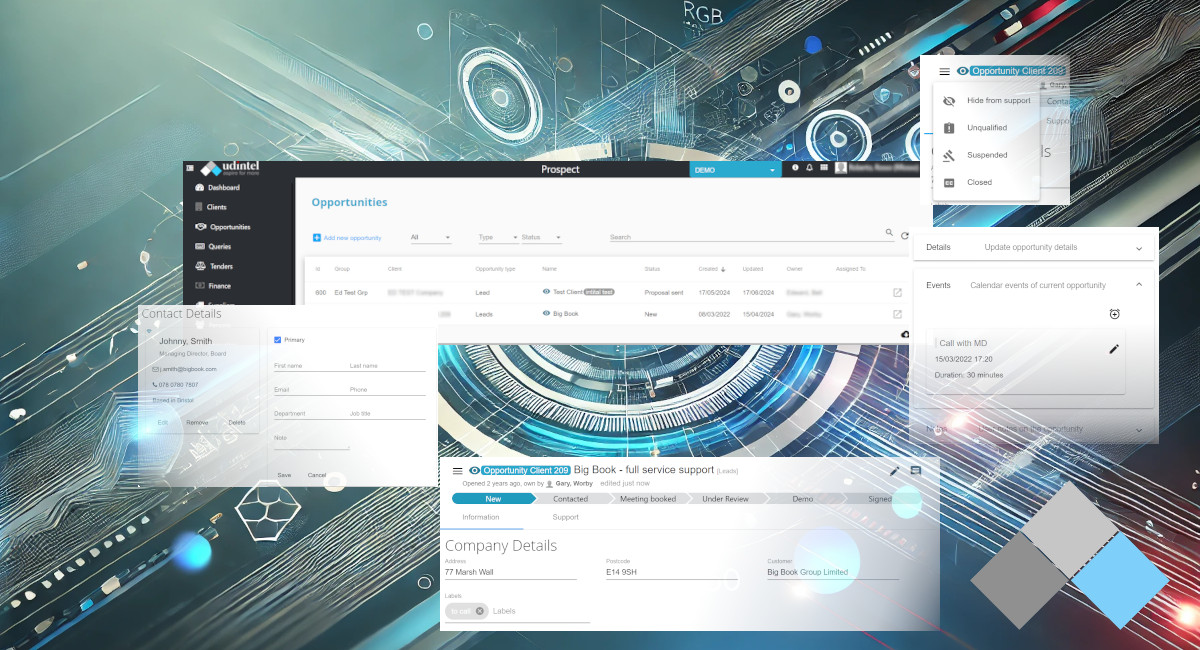Select Hide from support option
This screenshot has height=650, width=1200.
(x=997, y=101)
